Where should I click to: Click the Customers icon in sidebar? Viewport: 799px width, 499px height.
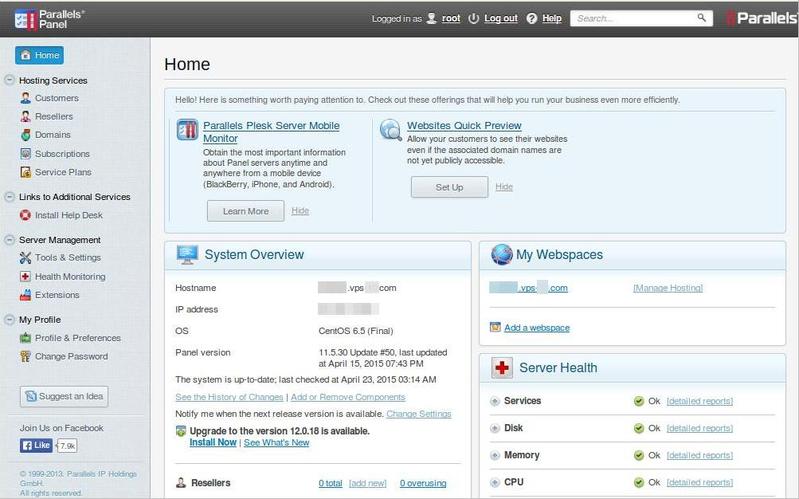26,98
